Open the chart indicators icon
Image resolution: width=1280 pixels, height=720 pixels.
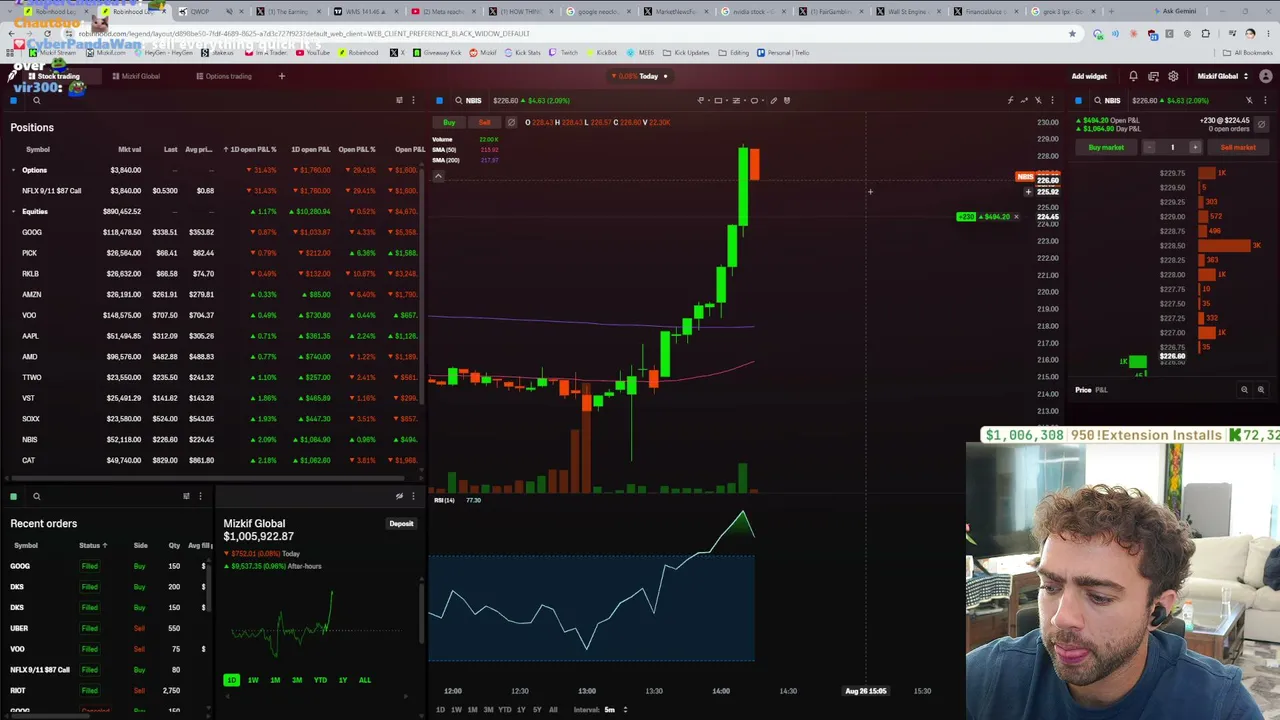1010,100
